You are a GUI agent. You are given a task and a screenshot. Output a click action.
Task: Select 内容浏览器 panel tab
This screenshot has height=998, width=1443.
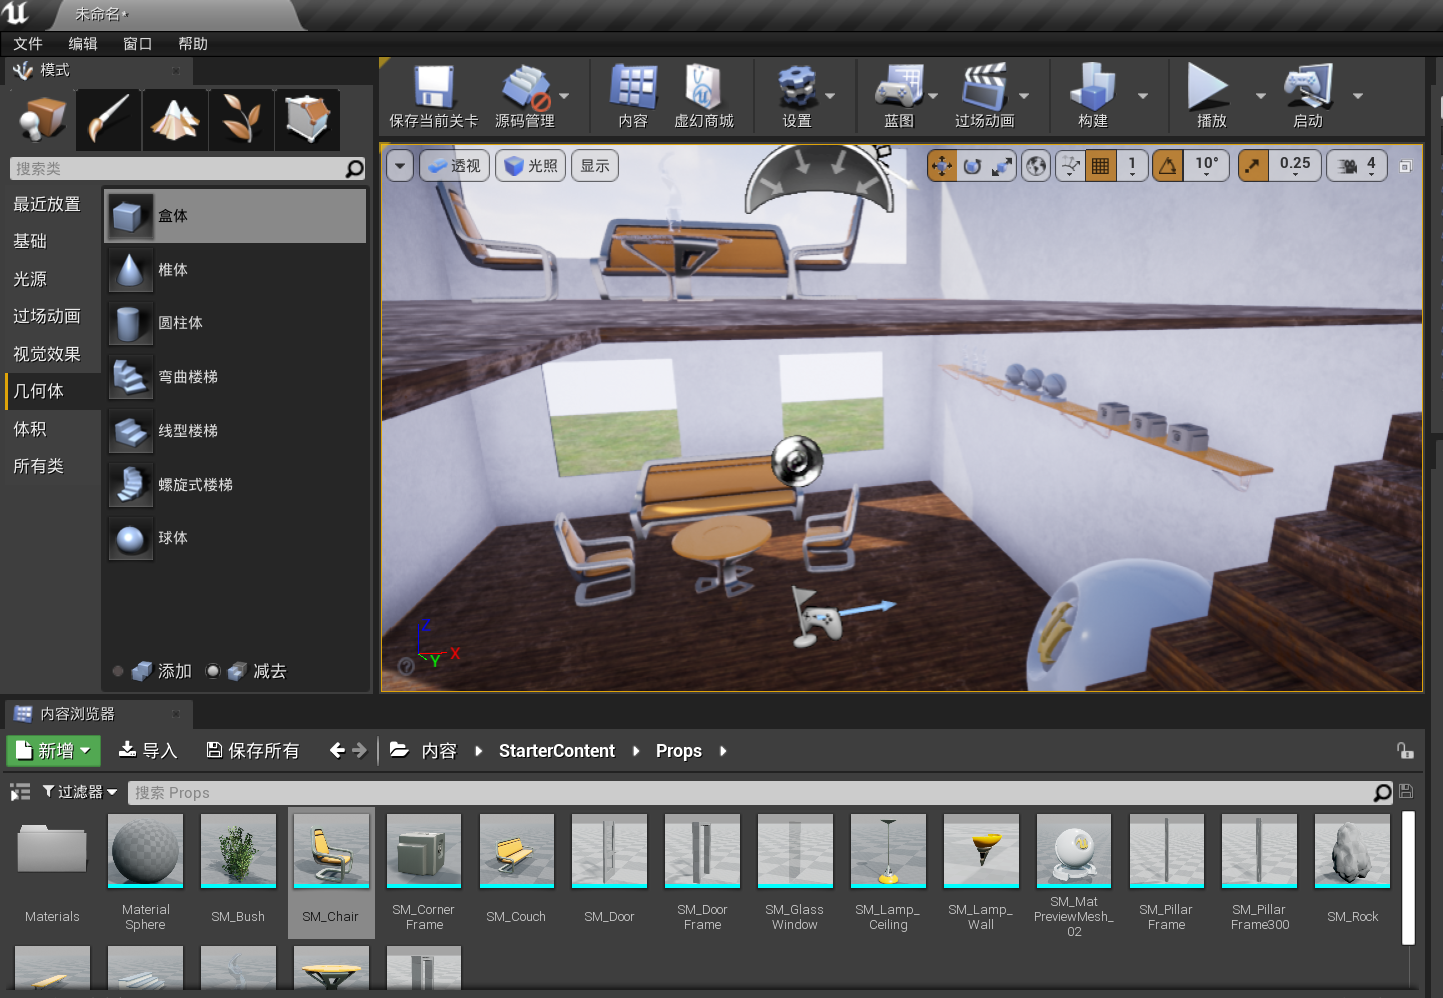(x=98, y=714)
